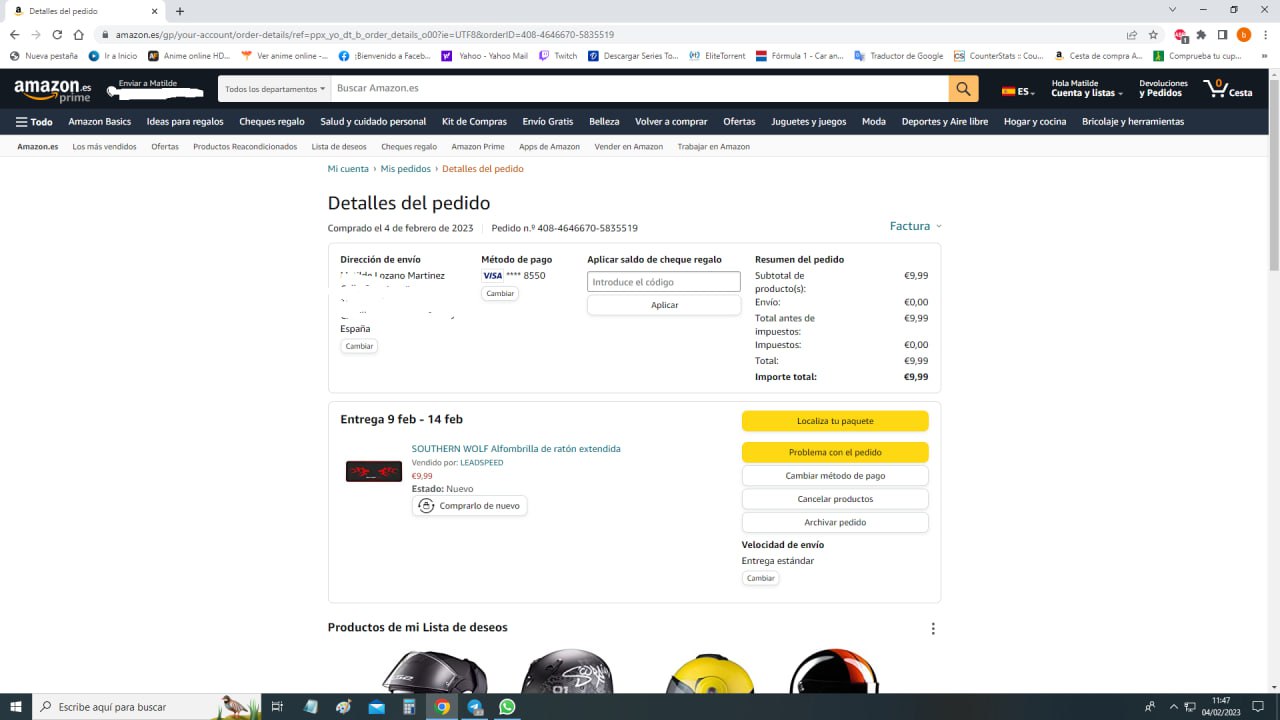Go to Mi cuenta breadcrumb
This screenshot has height=720, width=1280.
point(348,169)
